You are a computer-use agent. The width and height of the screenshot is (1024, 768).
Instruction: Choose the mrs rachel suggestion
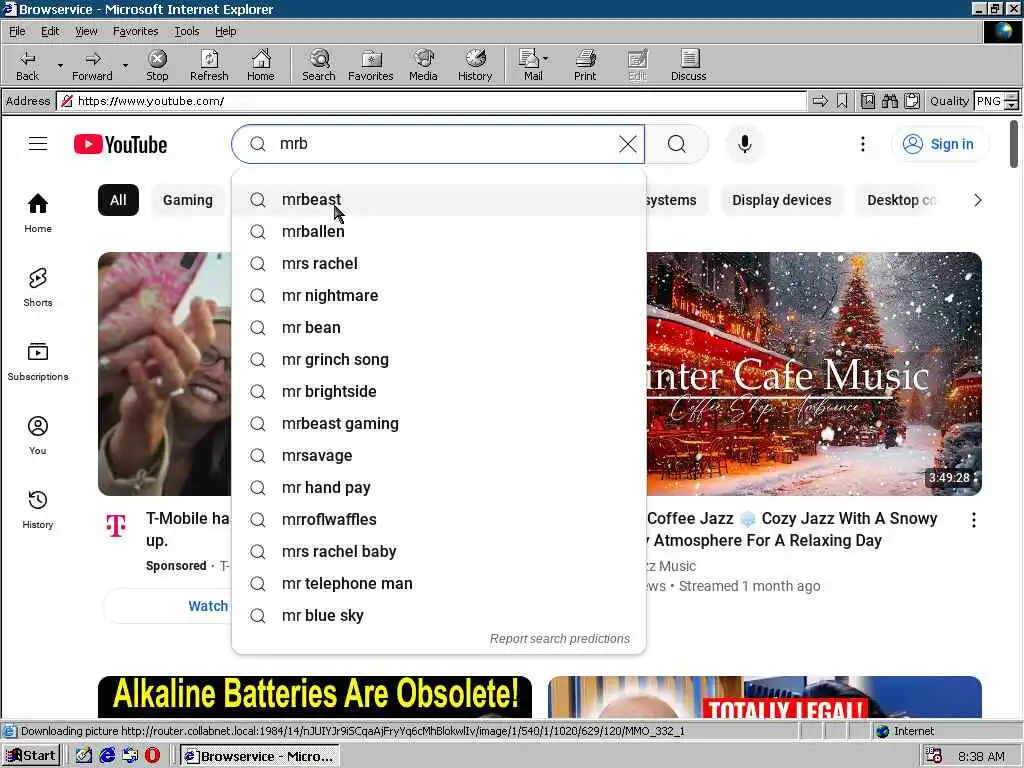438,264
